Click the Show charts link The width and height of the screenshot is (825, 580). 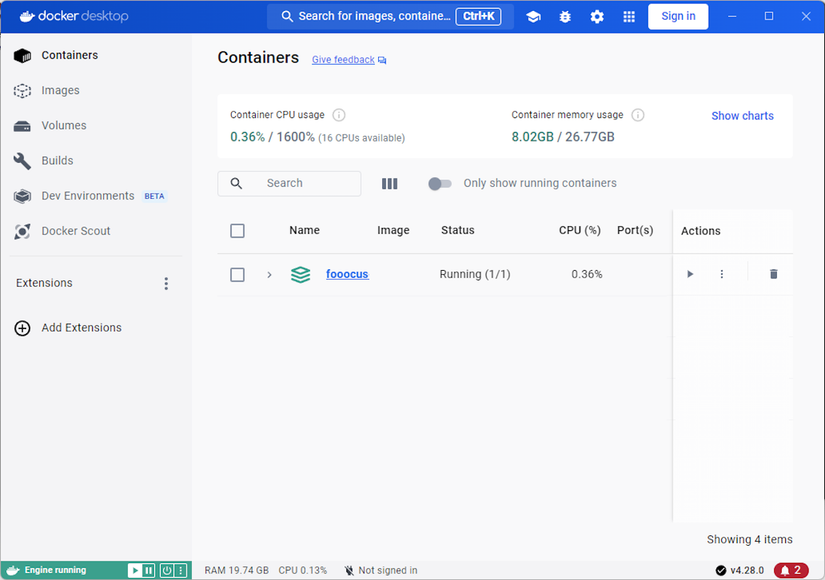pos(742,116)
